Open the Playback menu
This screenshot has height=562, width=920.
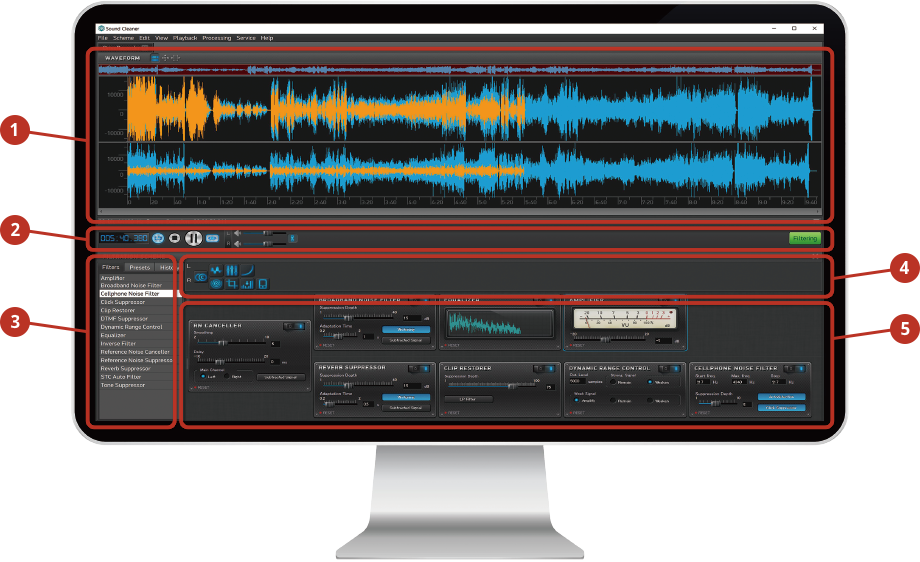[x=185, y=38]
